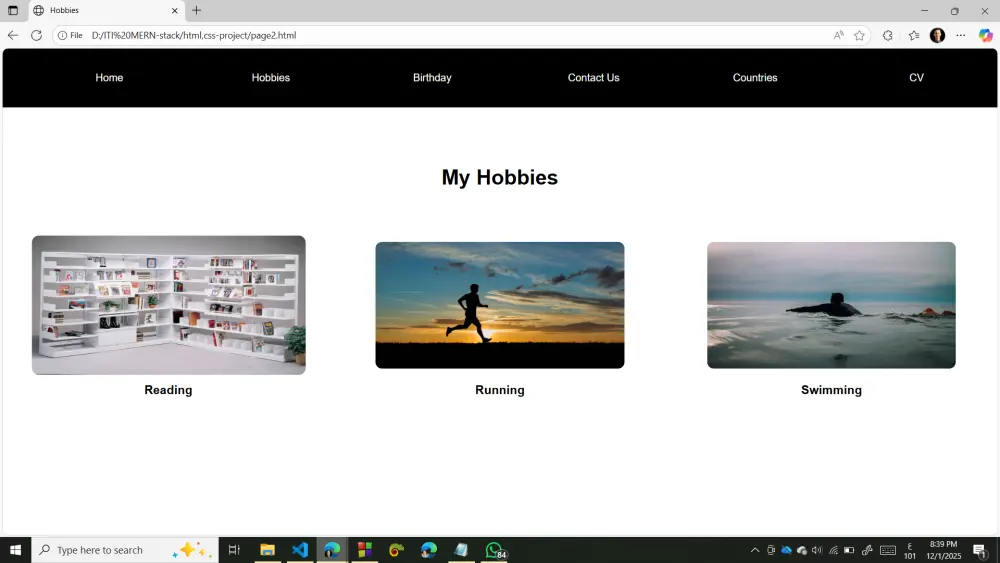Open the Contact Us nav link
Viewport: 1000px width, 563px height.
[x=593, y=78]
